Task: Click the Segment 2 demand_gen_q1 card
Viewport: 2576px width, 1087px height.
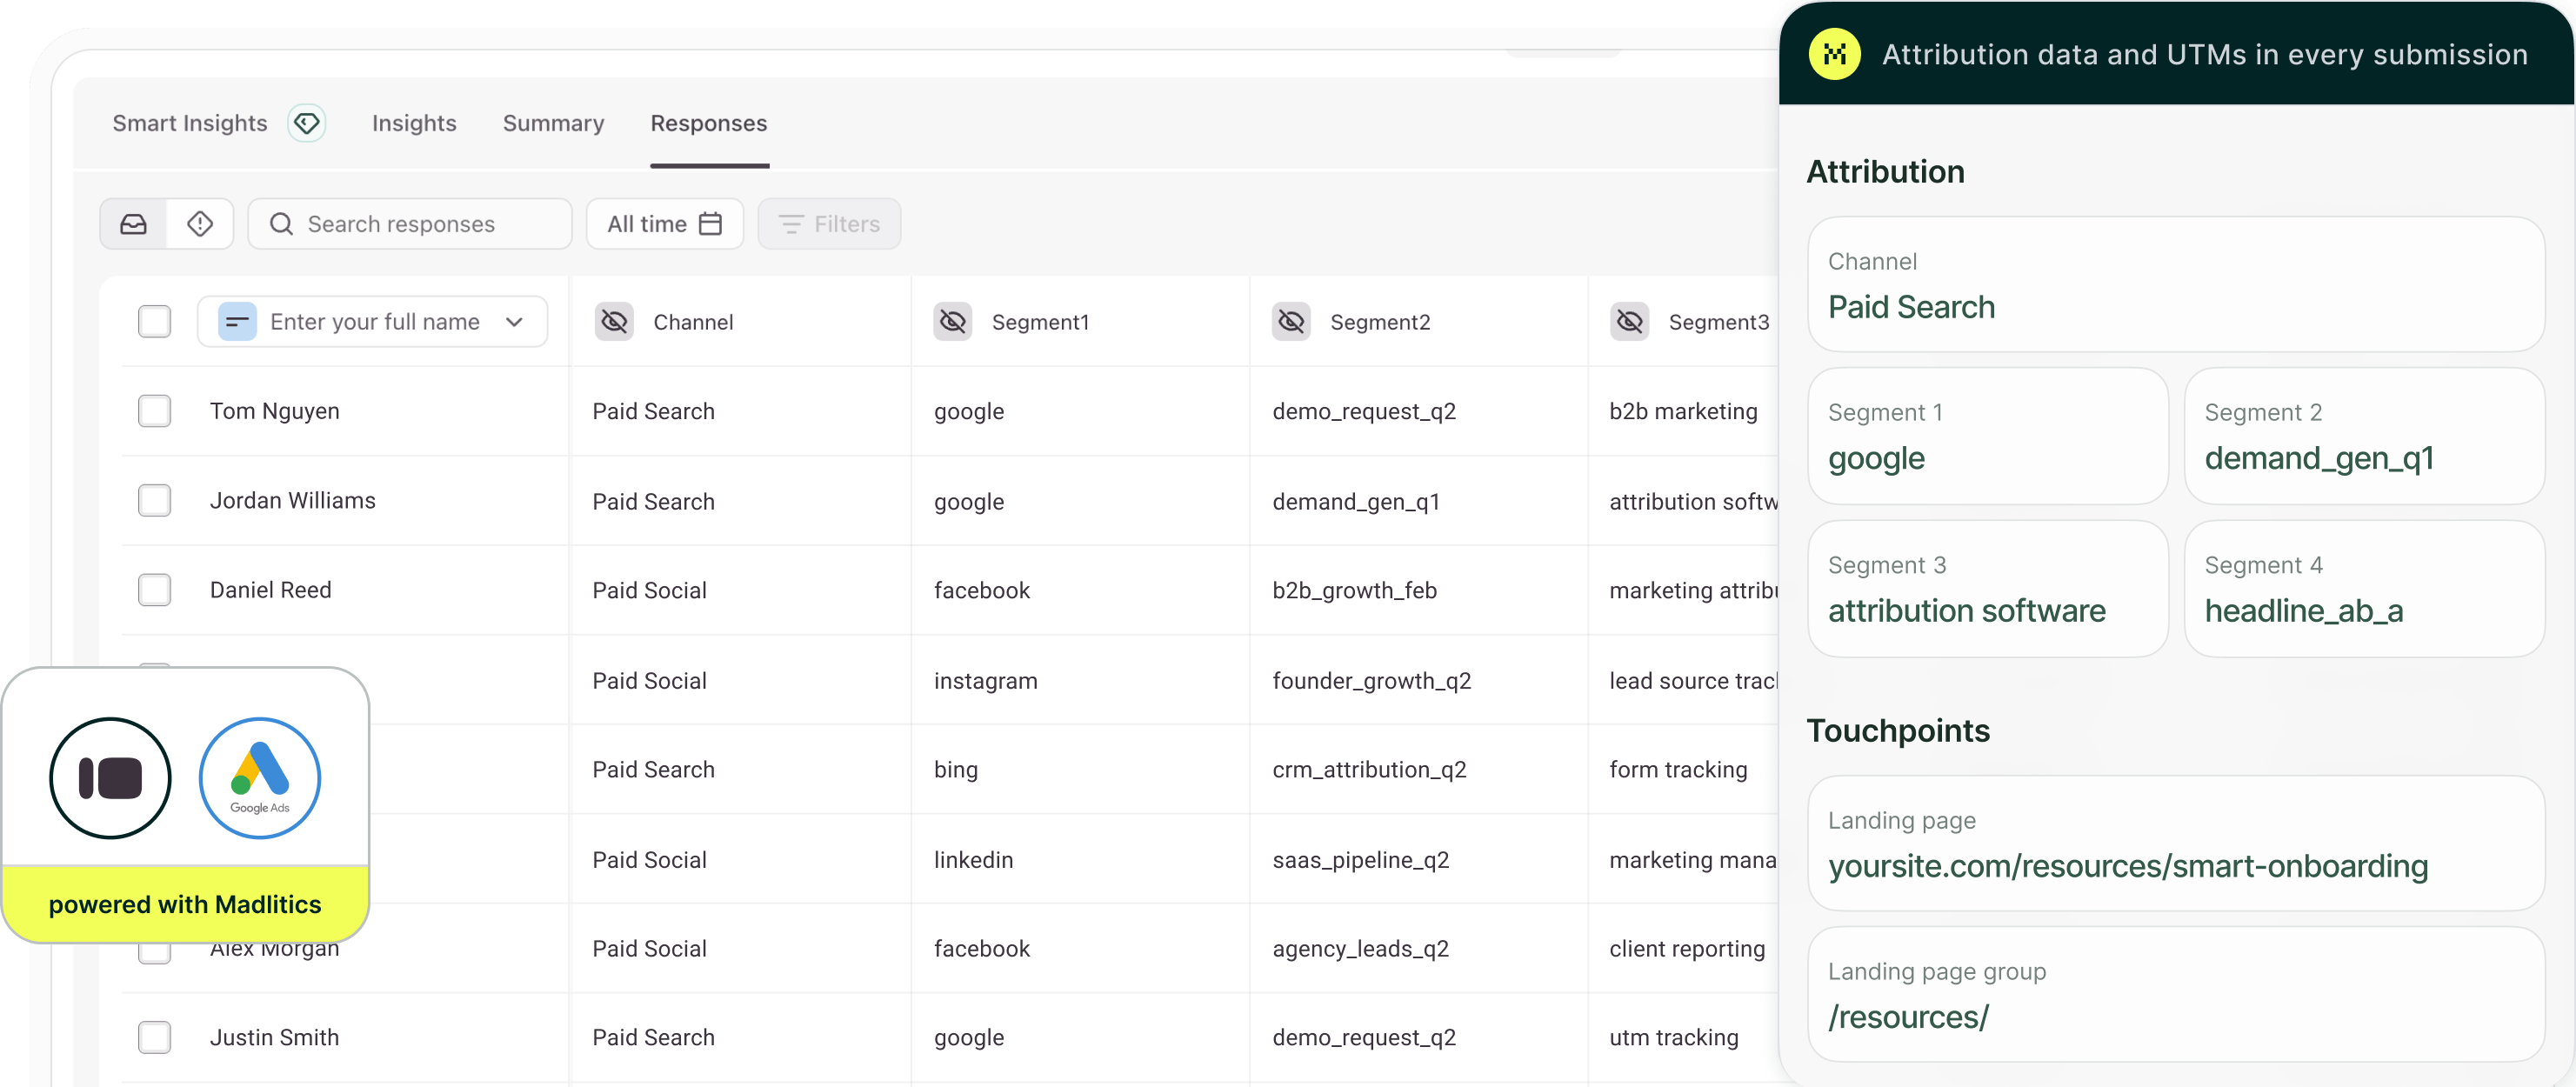Action: tap(2364, 436)
